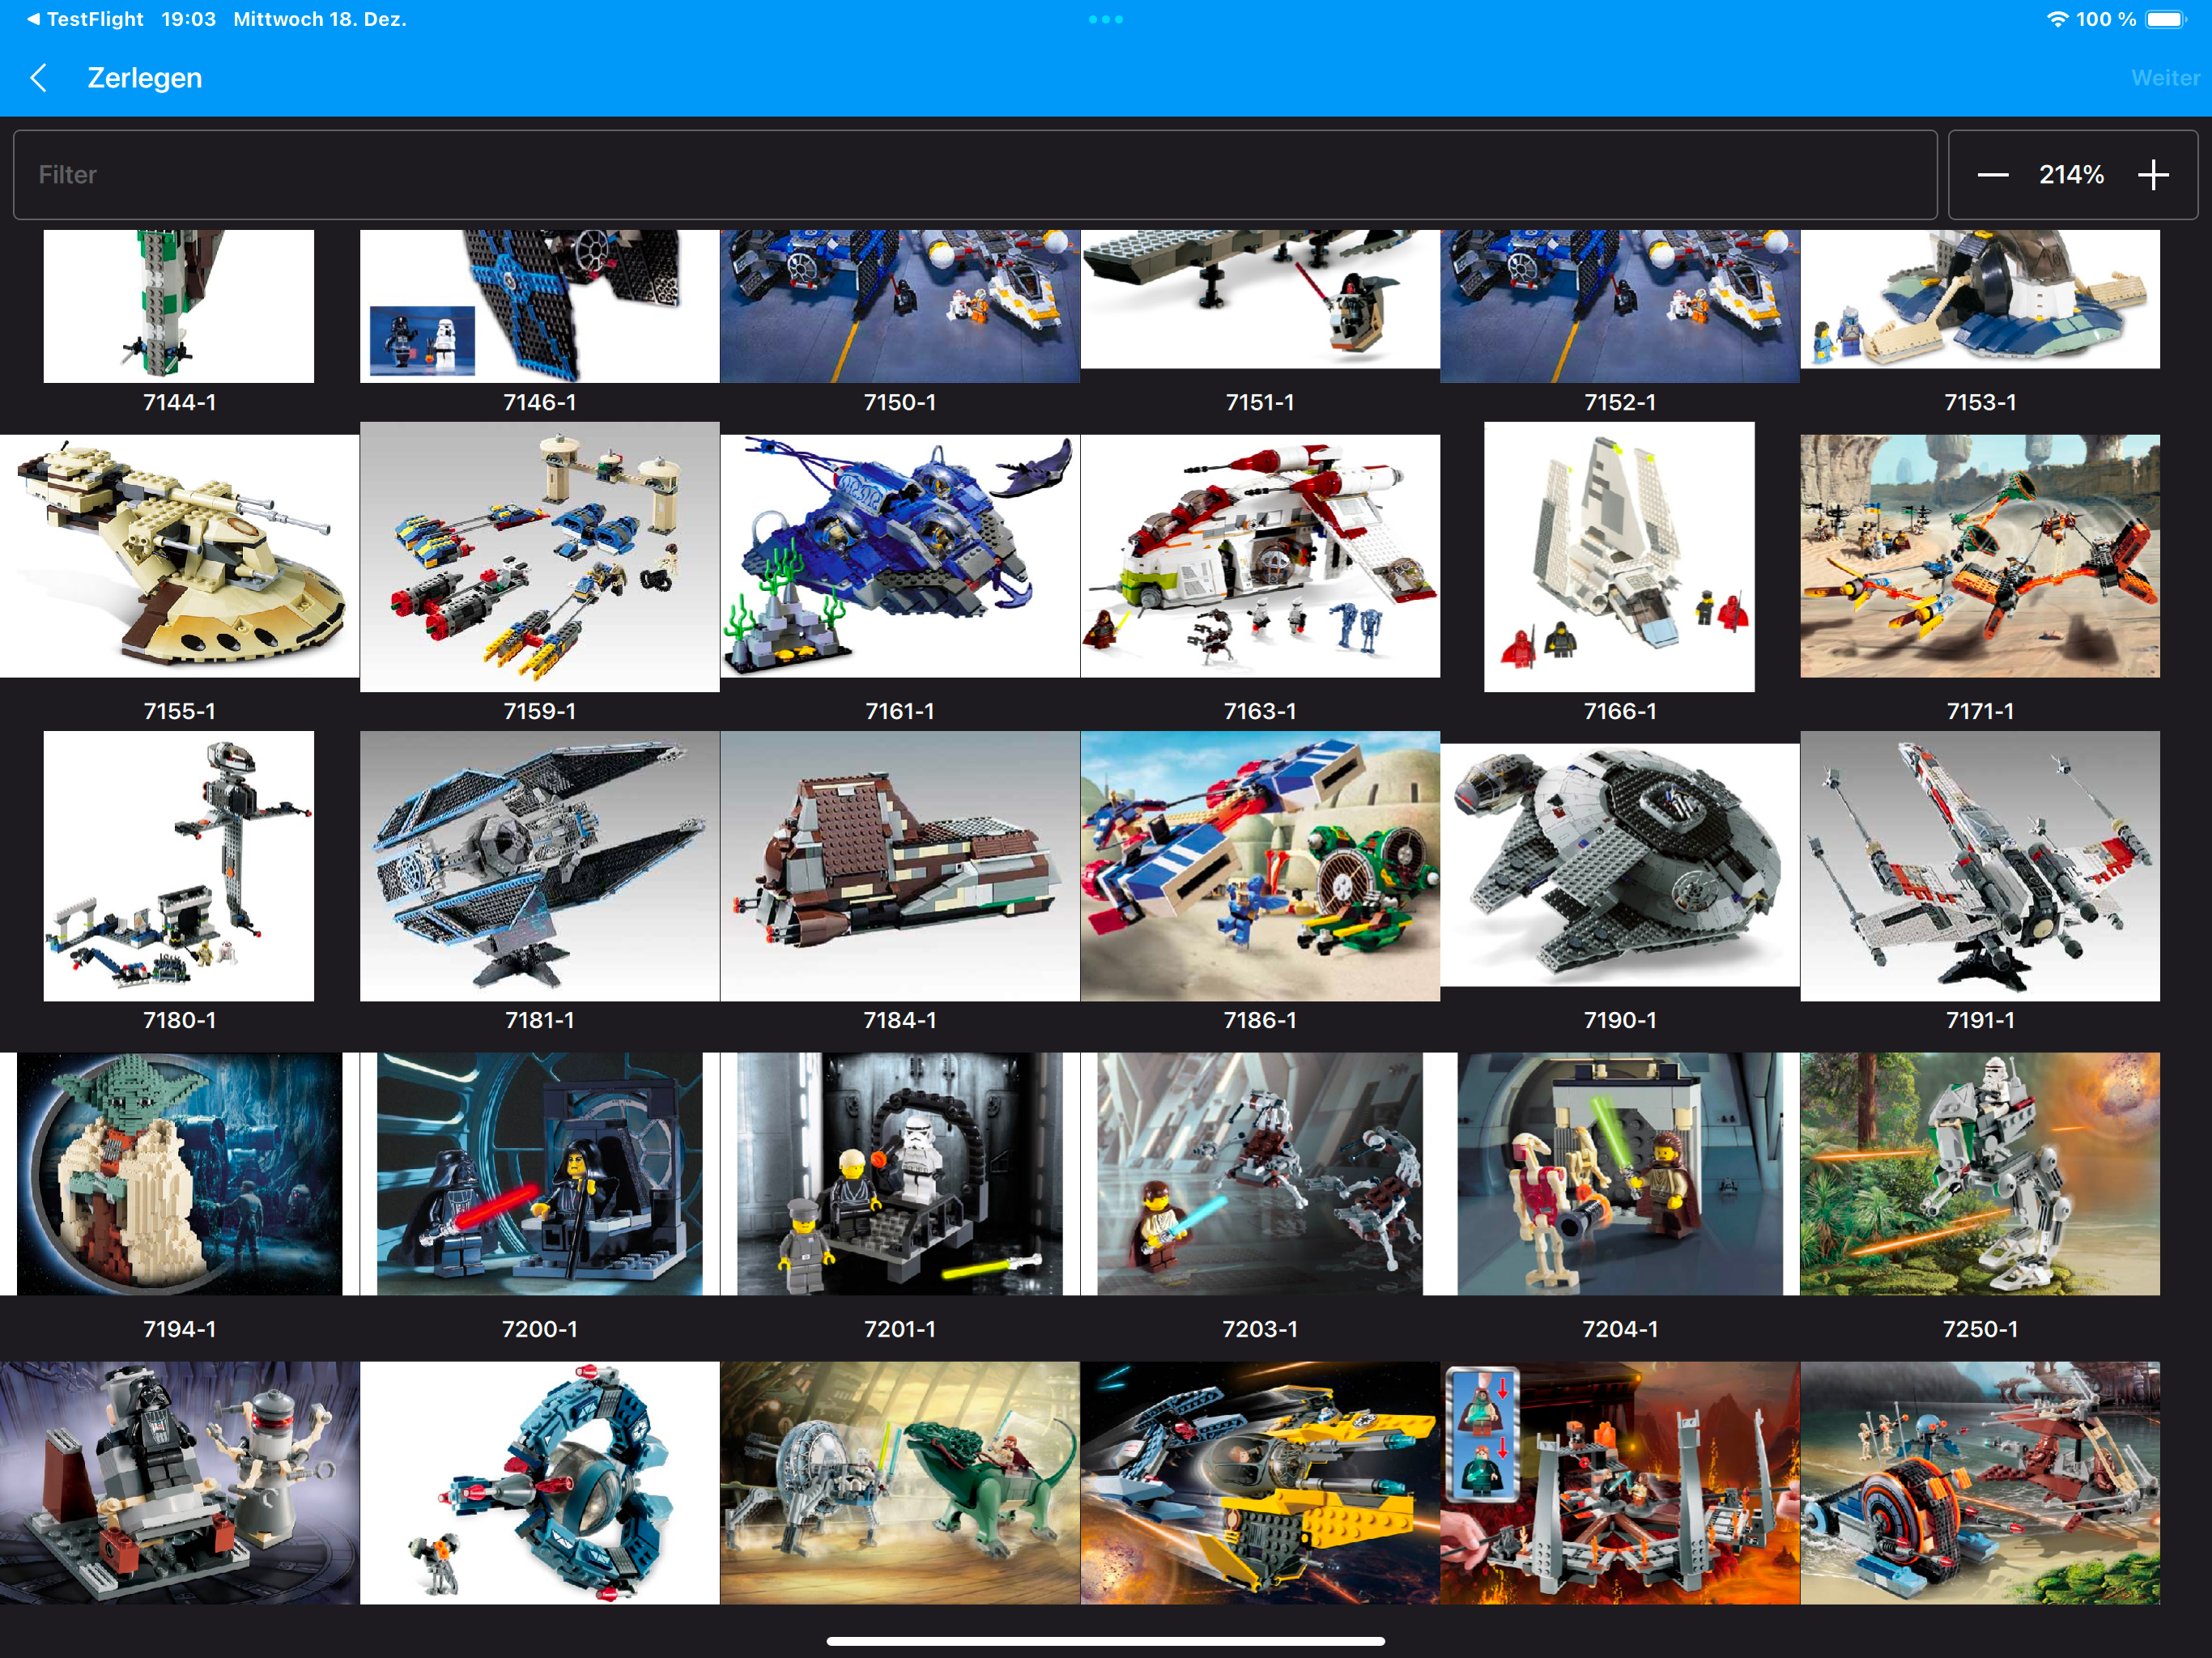2212x1658 pixels.
Task: Go back using the back chevron
Action: (39, 78)
